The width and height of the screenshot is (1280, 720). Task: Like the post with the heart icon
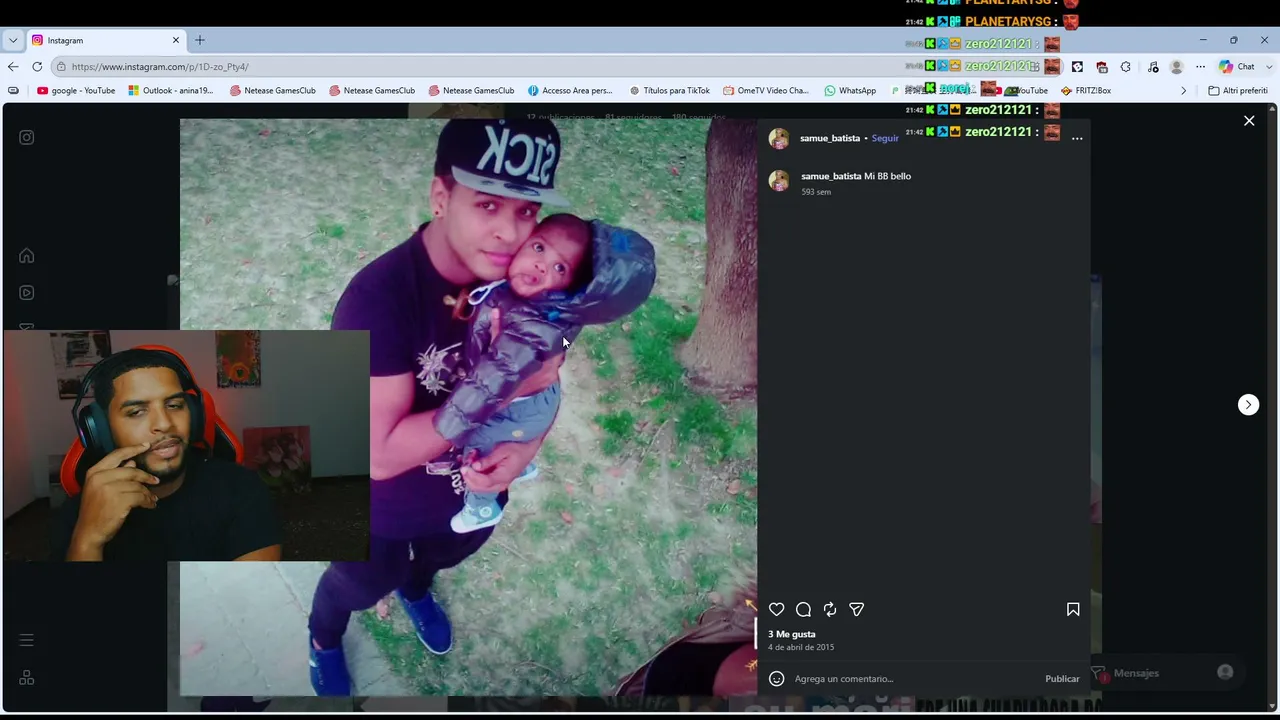click(x=776, y=609)
